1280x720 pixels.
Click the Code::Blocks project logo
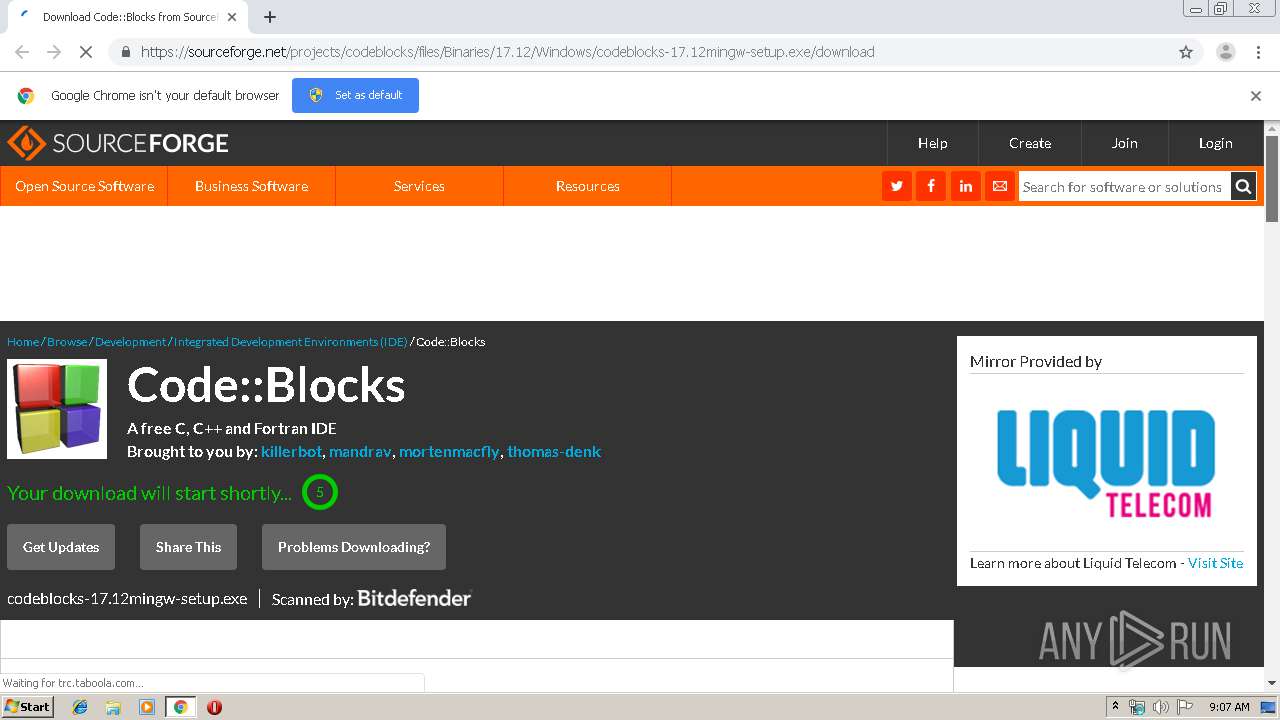click(57, 409)
